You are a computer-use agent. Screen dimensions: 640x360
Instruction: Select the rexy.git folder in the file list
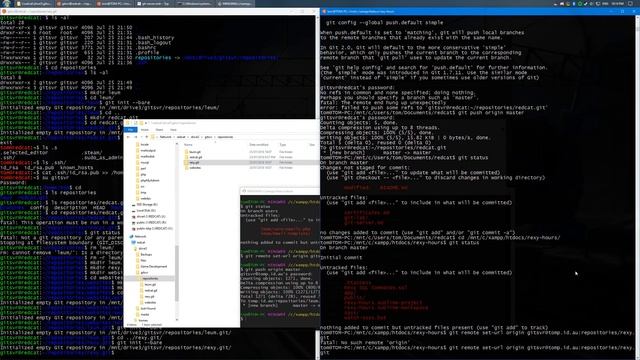(x=194, y=162)
